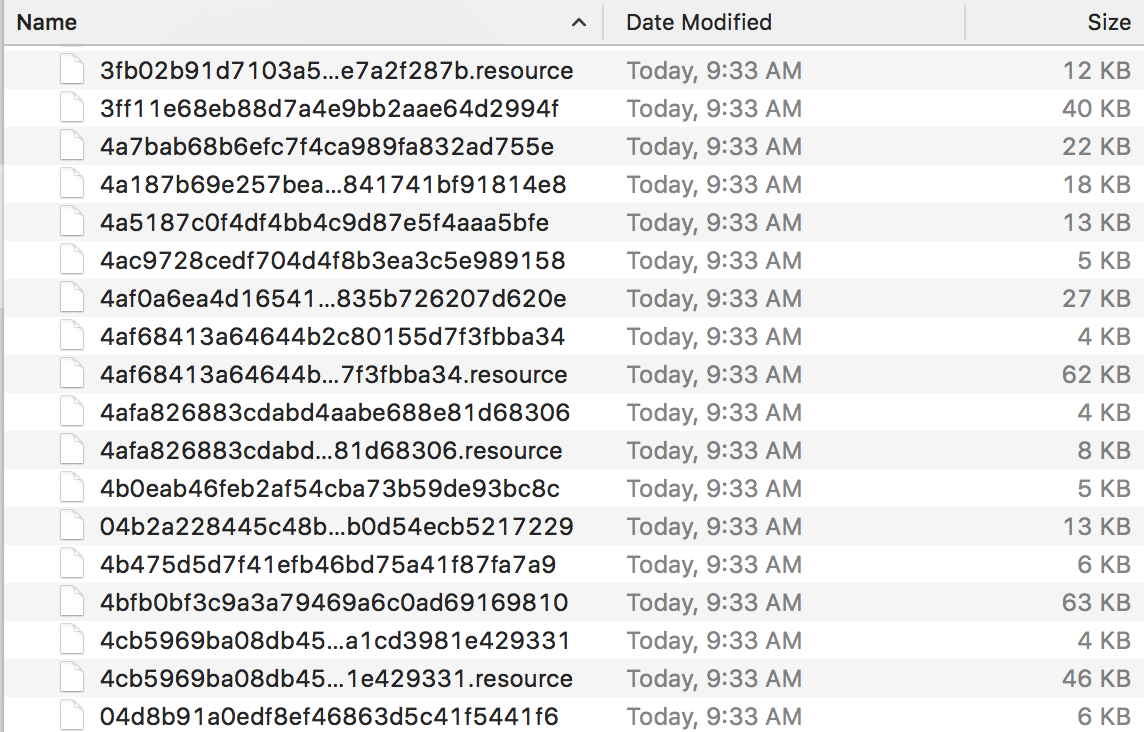This screenshot has width=1144, height=732.
Task: Click the 27 KB size value
Action: [x=1096, y=298]
